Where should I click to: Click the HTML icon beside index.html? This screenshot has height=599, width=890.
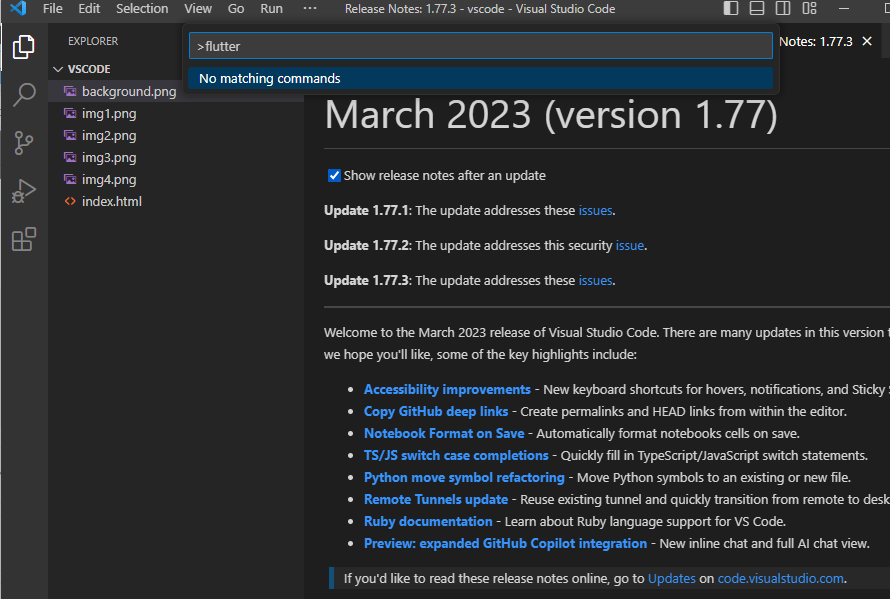[70, 201]
